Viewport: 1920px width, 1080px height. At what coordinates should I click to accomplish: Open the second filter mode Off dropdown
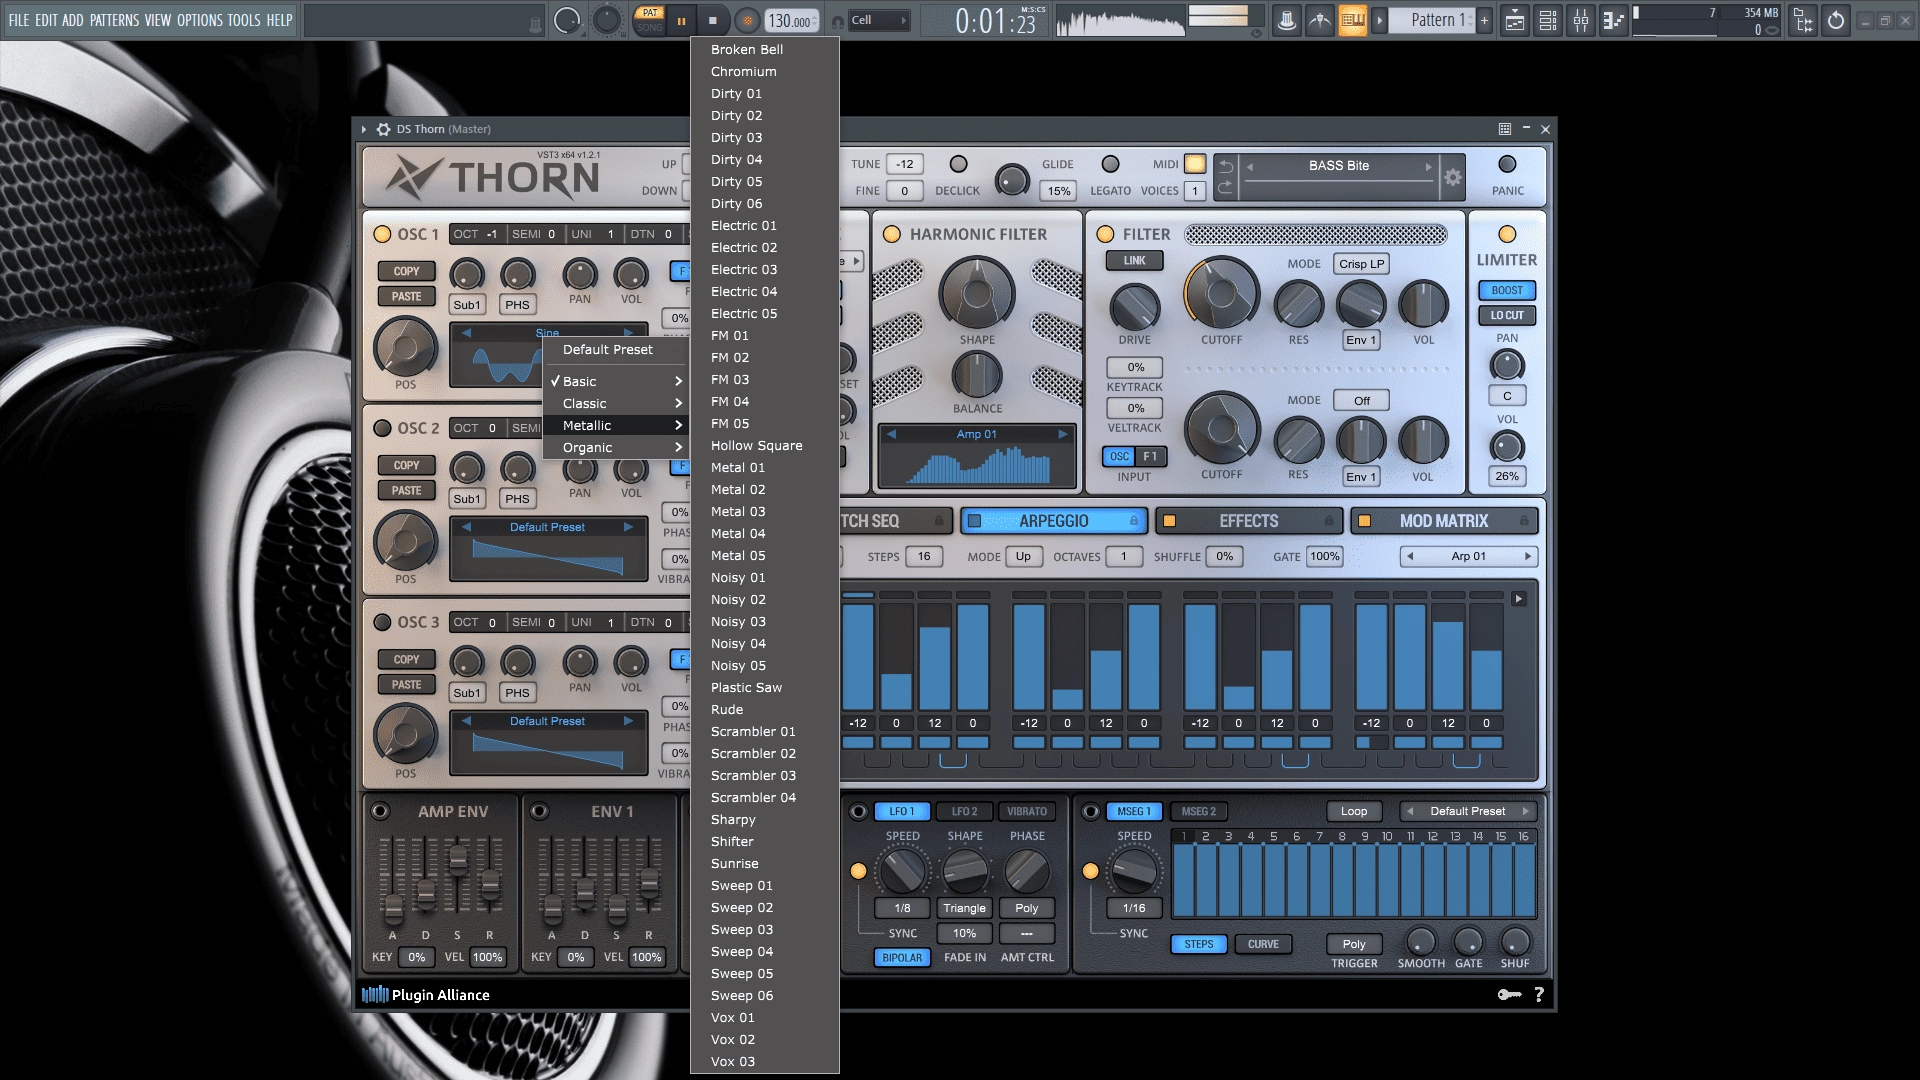coord(1361,400)
